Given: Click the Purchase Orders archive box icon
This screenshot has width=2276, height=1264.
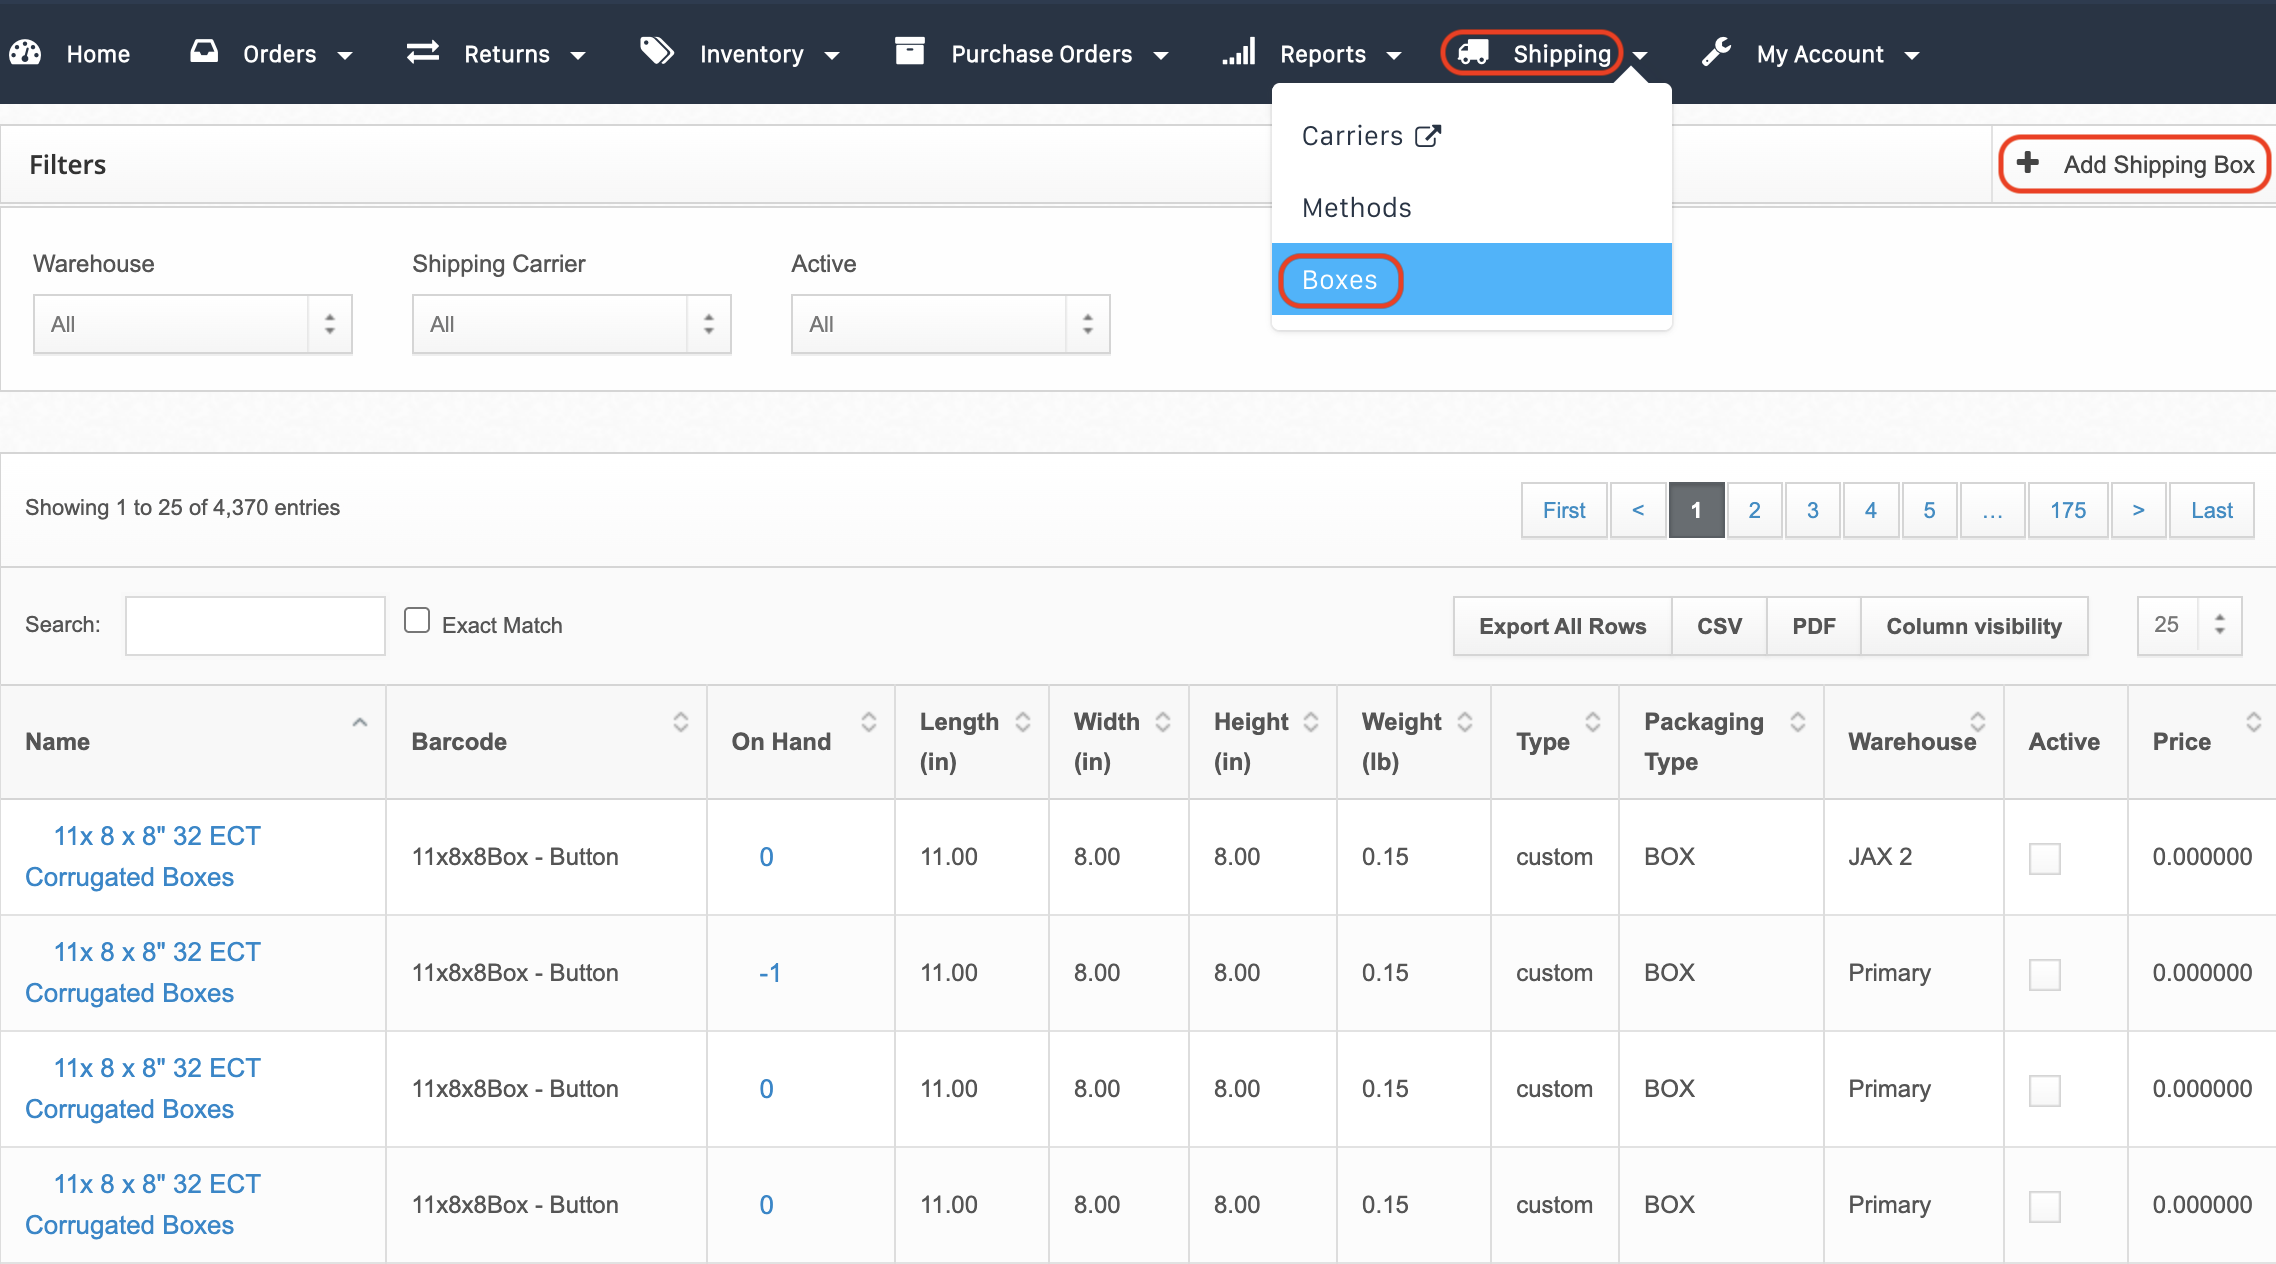Looking at the screenshot, I should point(909,52).
